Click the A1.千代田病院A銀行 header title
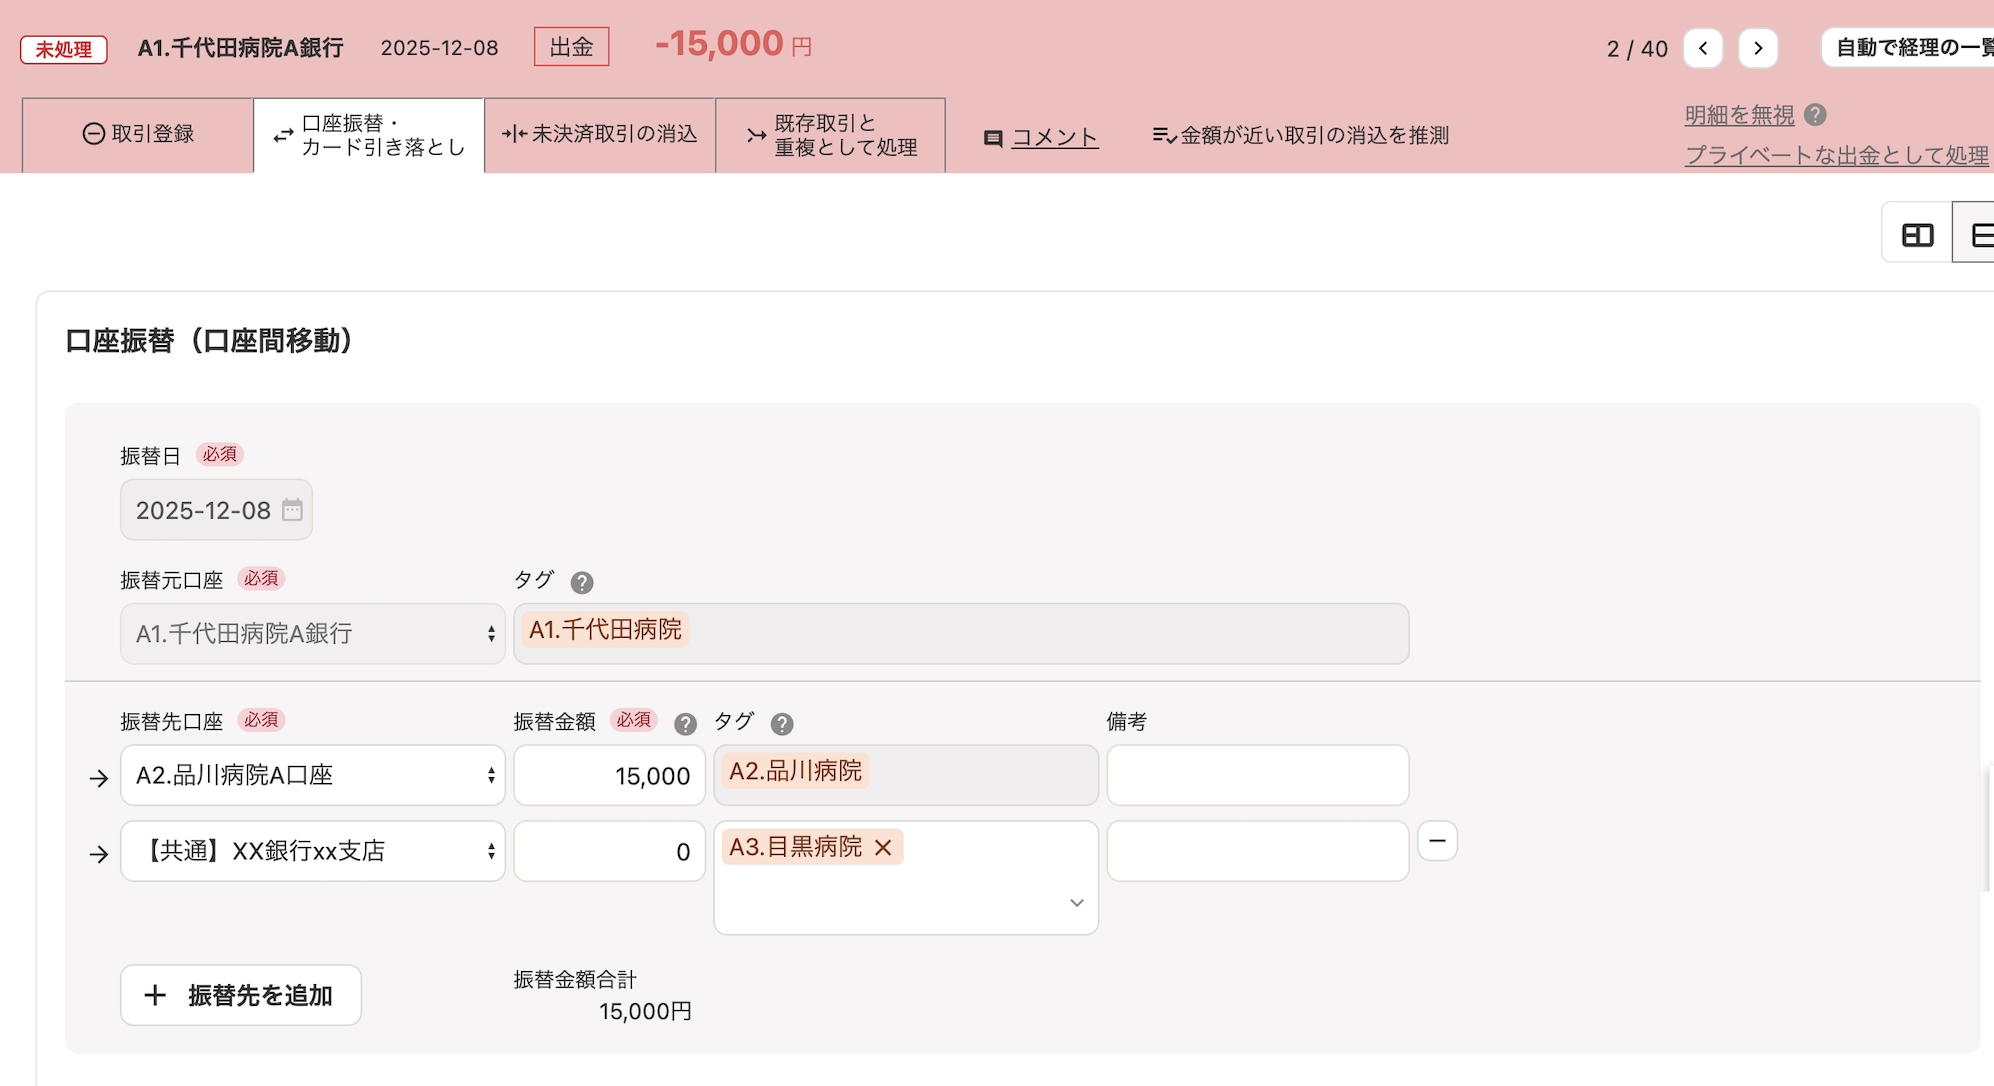 coord(240,48)
